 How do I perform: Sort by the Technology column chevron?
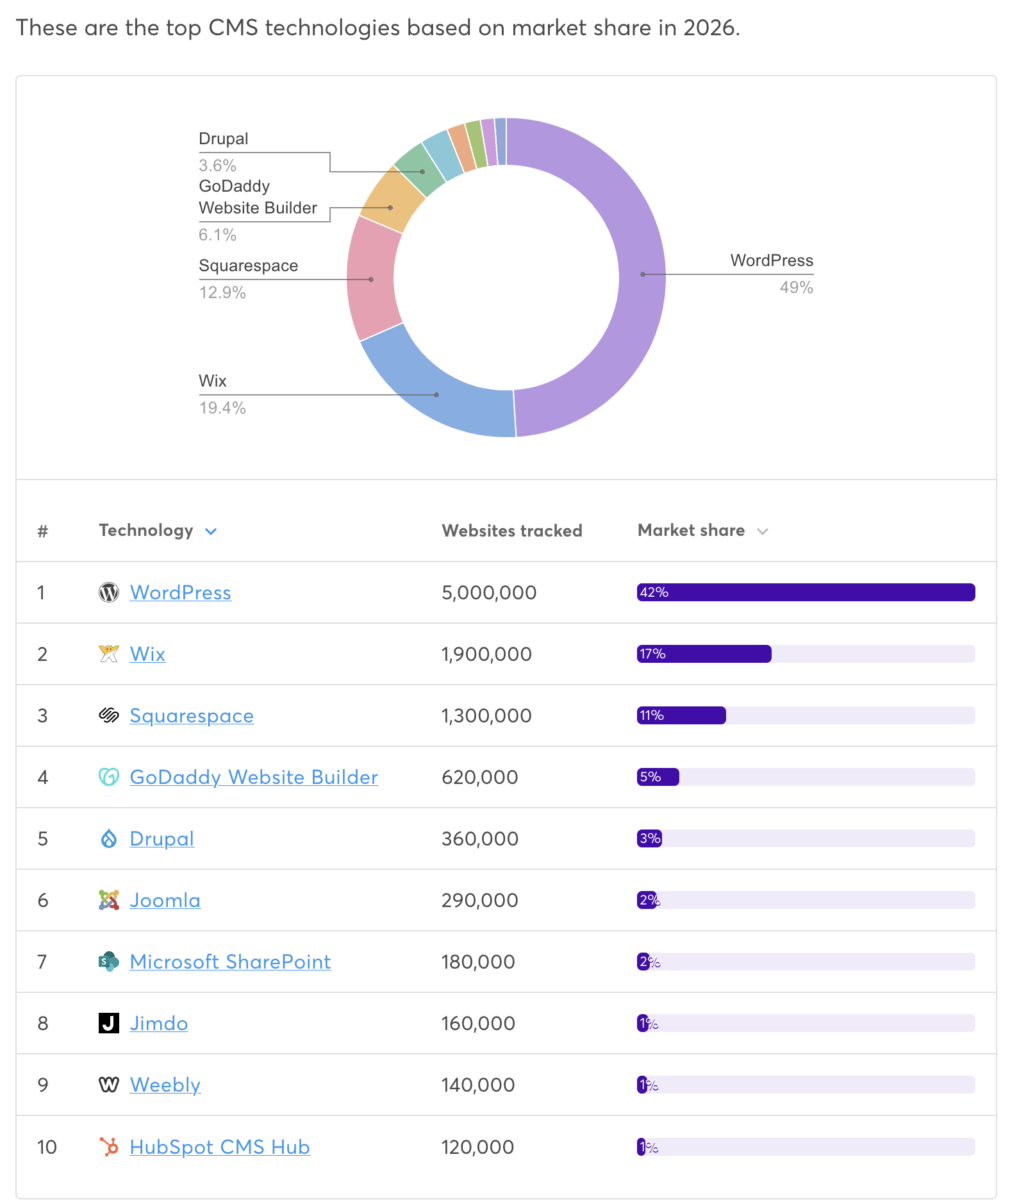pos(210,531)
